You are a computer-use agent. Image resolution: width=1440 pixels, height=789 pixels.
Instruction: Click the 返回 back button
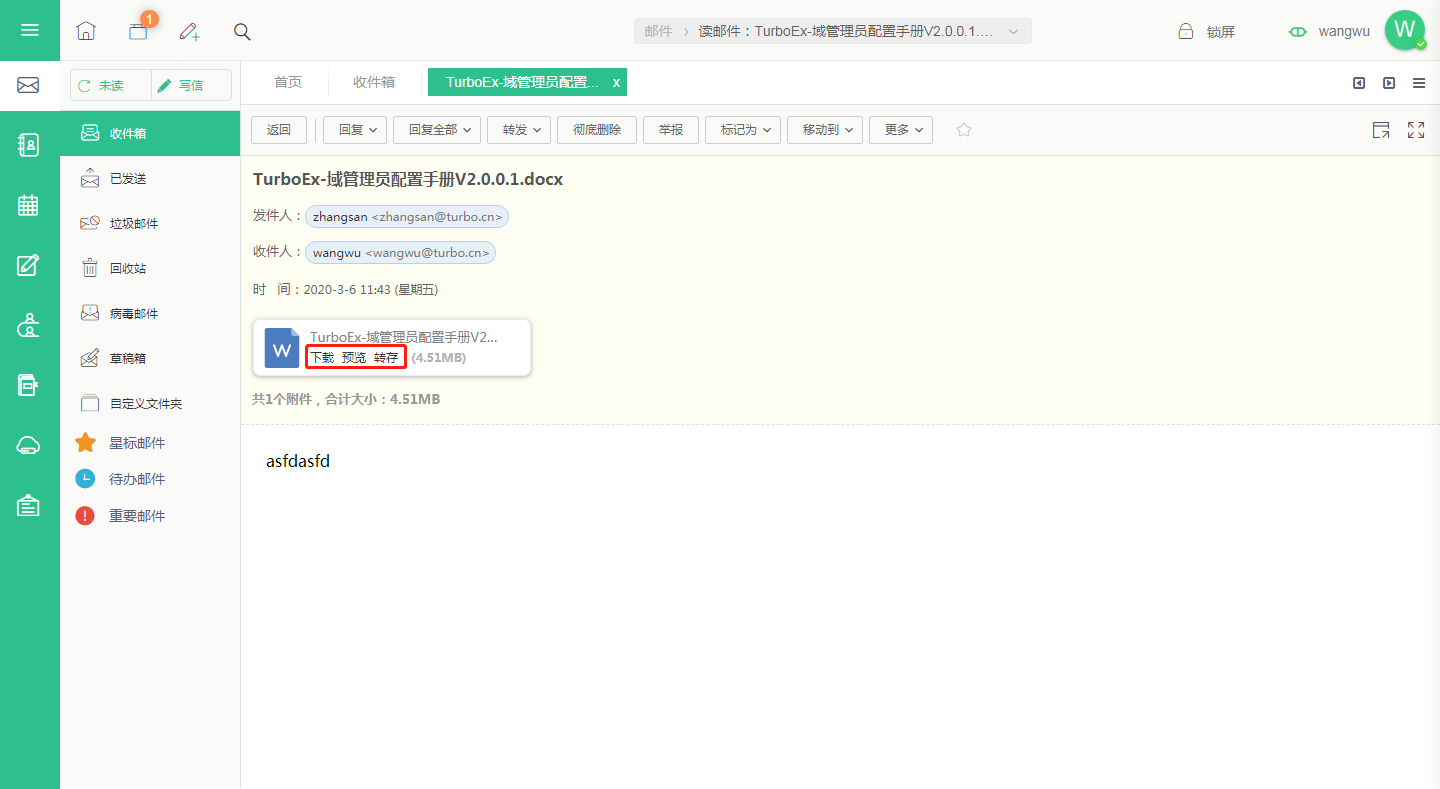pos(279,130)
